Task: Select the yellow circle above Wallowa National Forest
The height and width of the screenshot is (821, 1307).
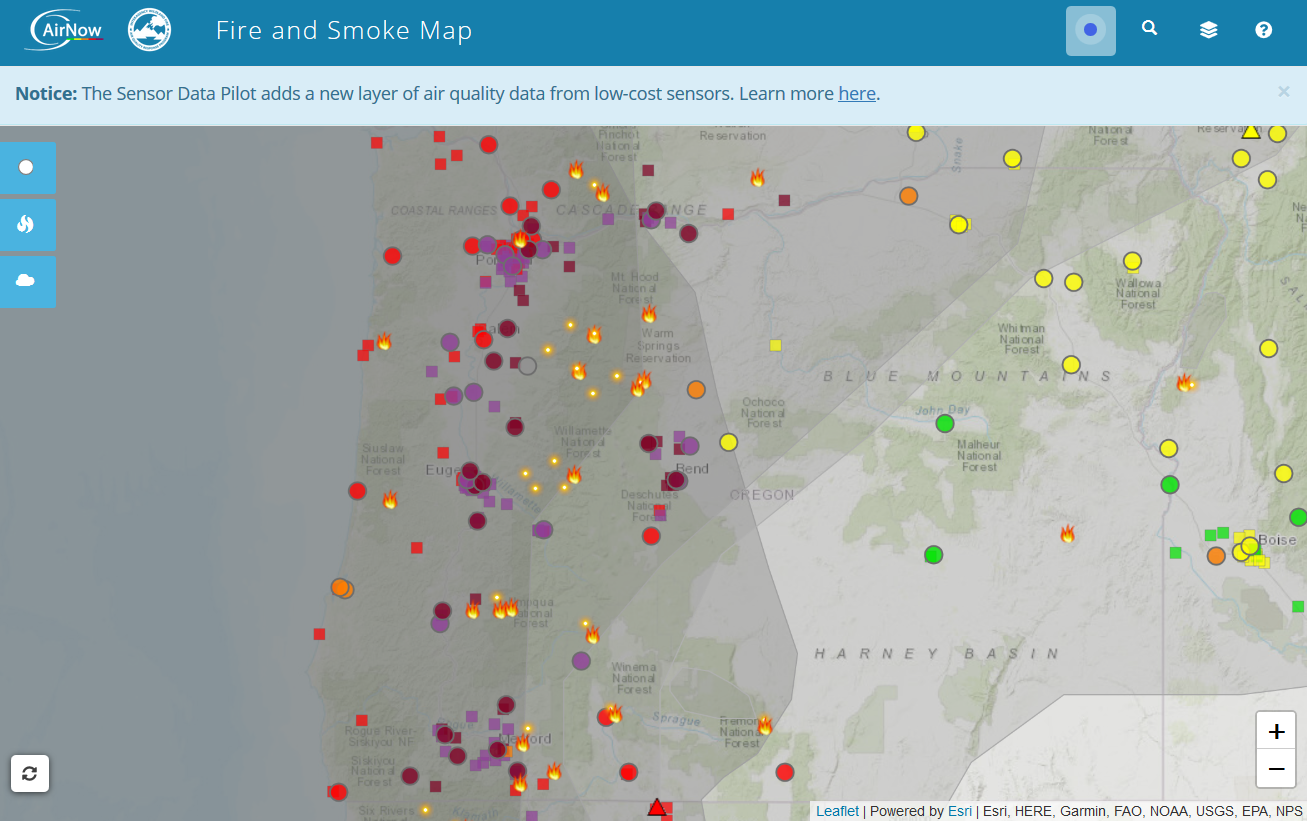Action: pyautogui.click(x=1132, y=261)
